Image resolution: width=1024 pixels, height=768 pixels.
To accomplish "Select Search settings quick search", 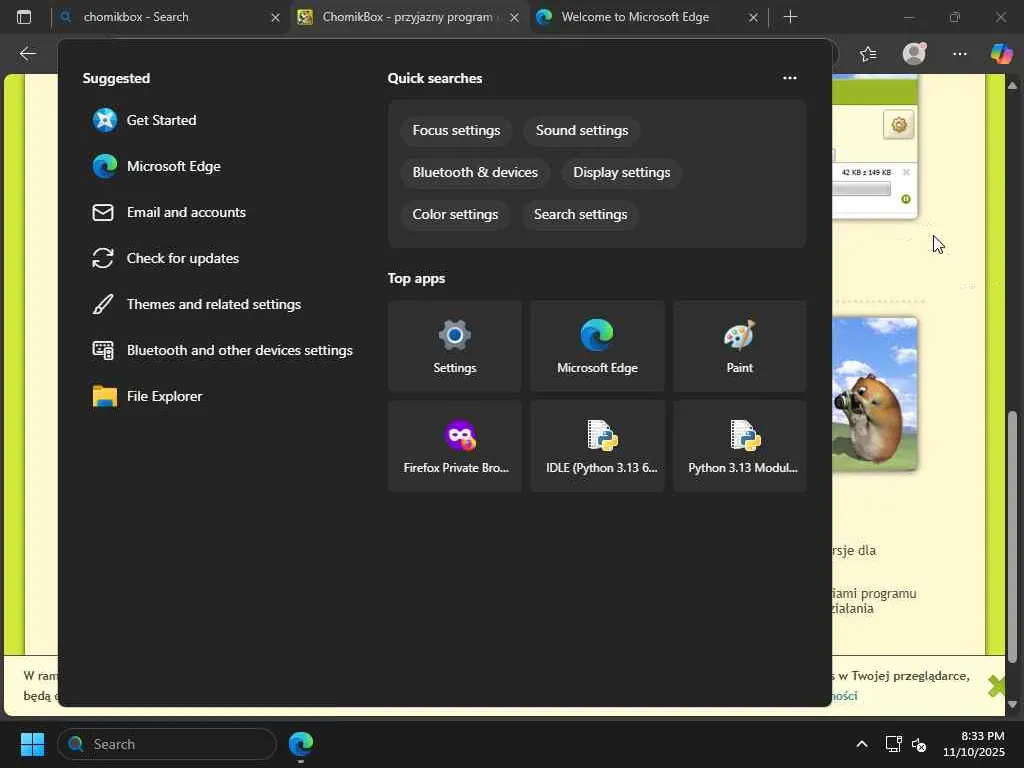I will coord(581,214).
